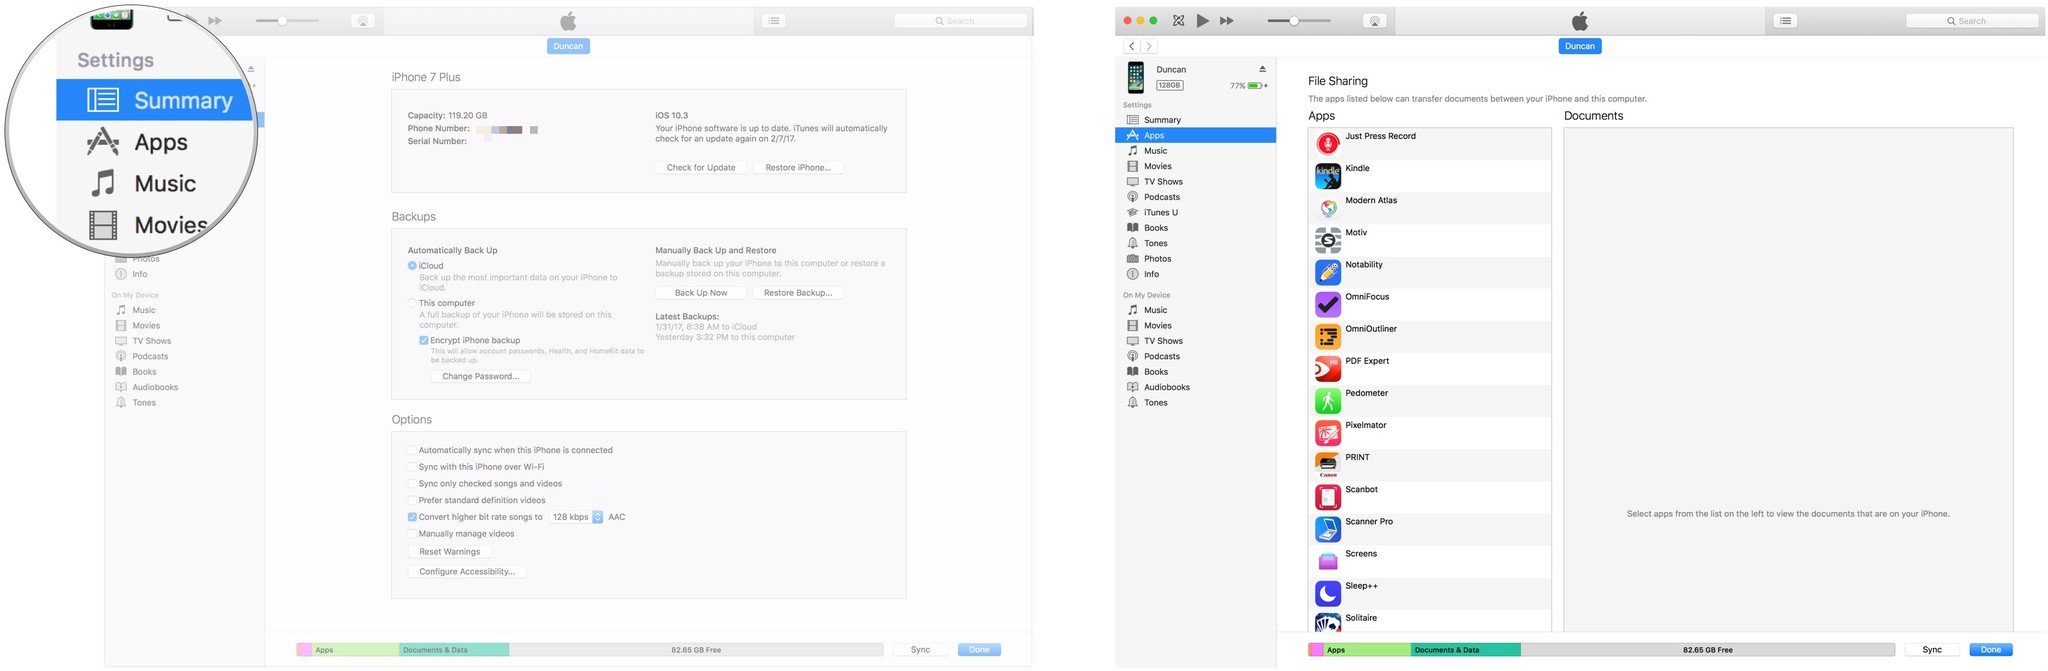Select the Canon PRINT app icon

(x=1328, y=465)
